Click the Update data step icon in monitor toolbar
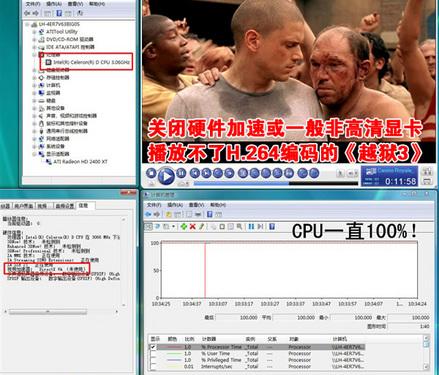This screenshot has height=375, width=439. pyautogui.click(x=260, y=227)
